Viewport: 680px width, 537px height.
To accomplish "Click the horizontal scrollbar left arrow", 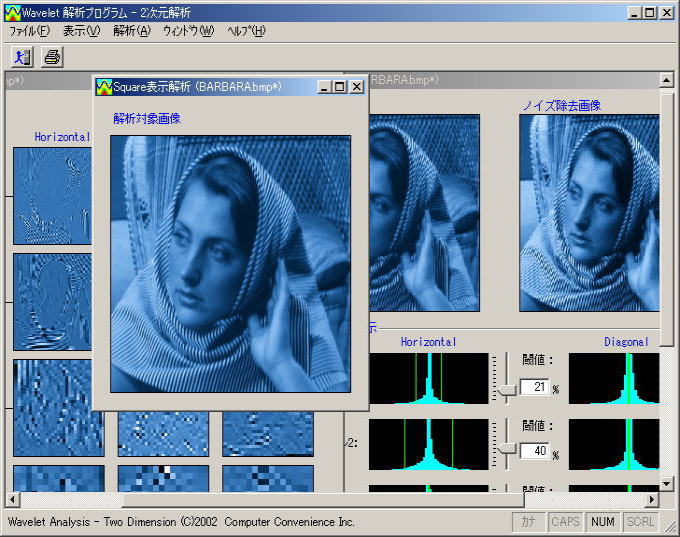I will pos(13,499).
